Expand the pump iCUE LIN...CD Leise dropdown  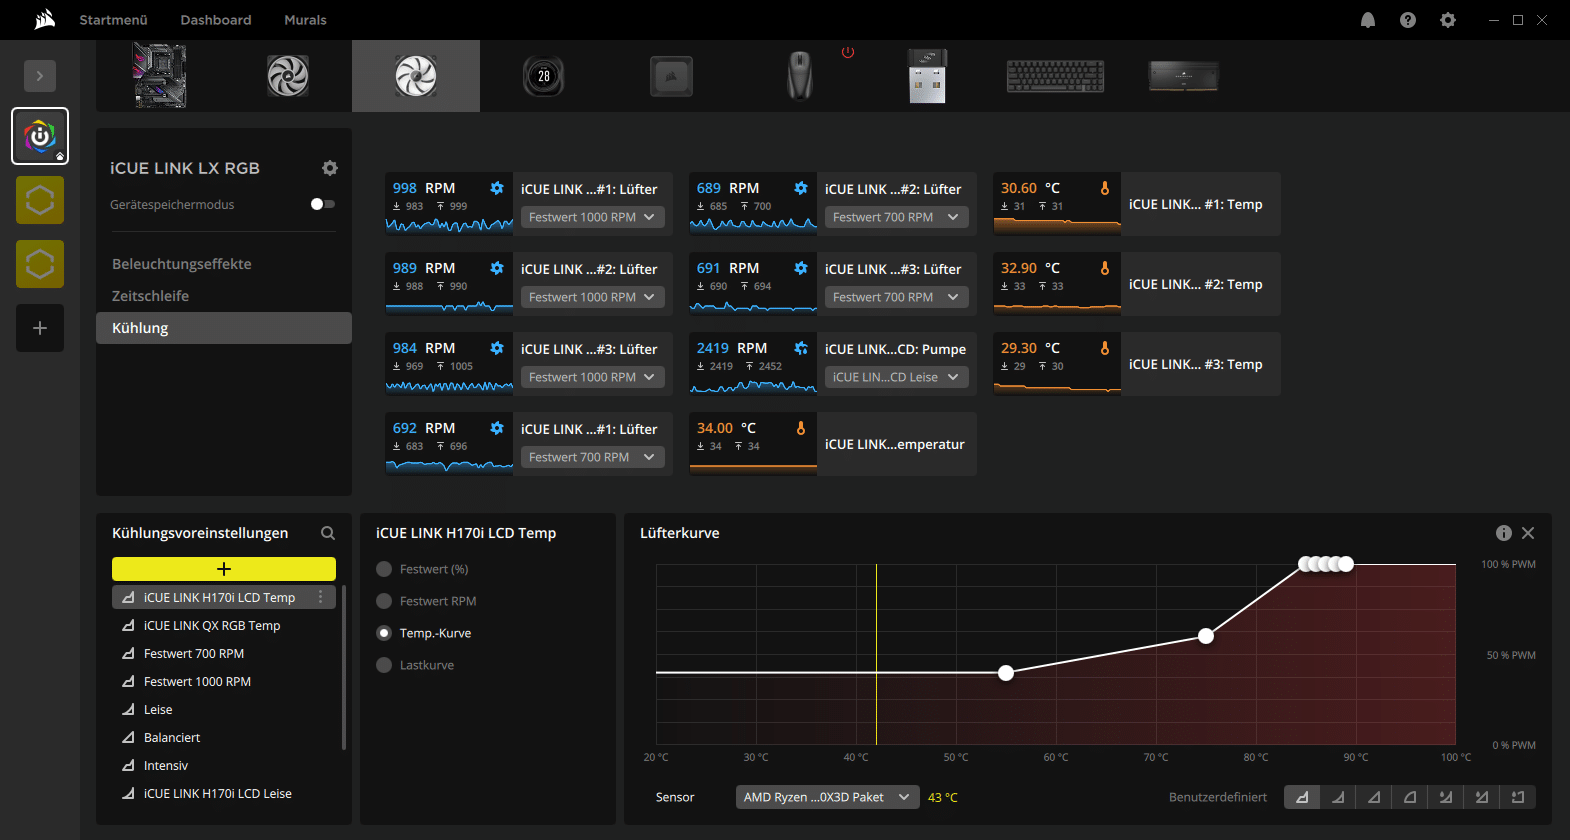[896, 377]
